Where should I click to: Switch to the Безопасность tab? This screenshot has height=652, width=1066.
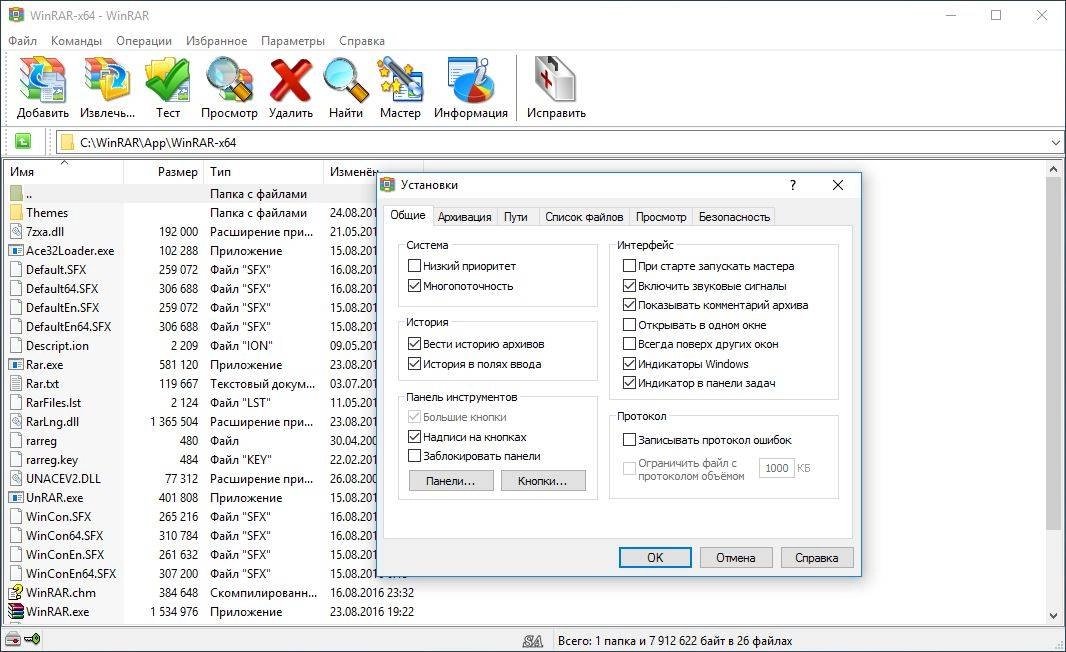734,217
